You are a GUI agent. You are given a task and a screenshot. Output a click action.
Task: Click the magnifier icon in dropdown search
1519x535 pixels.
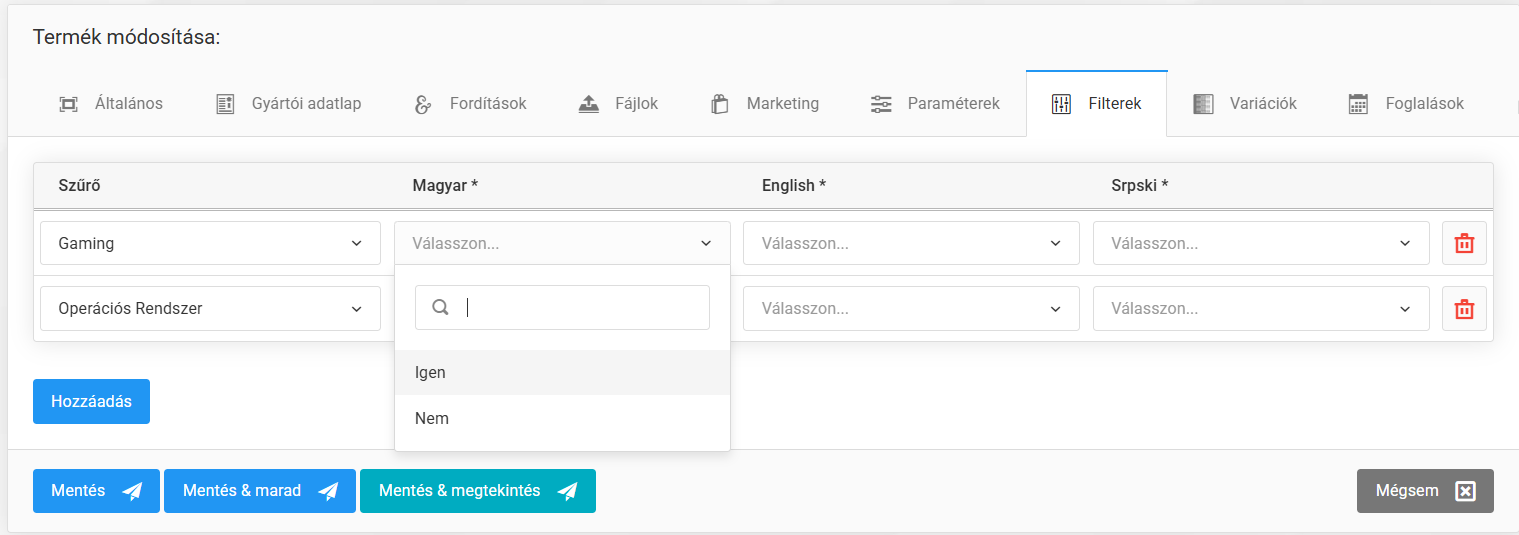(440, 308)
